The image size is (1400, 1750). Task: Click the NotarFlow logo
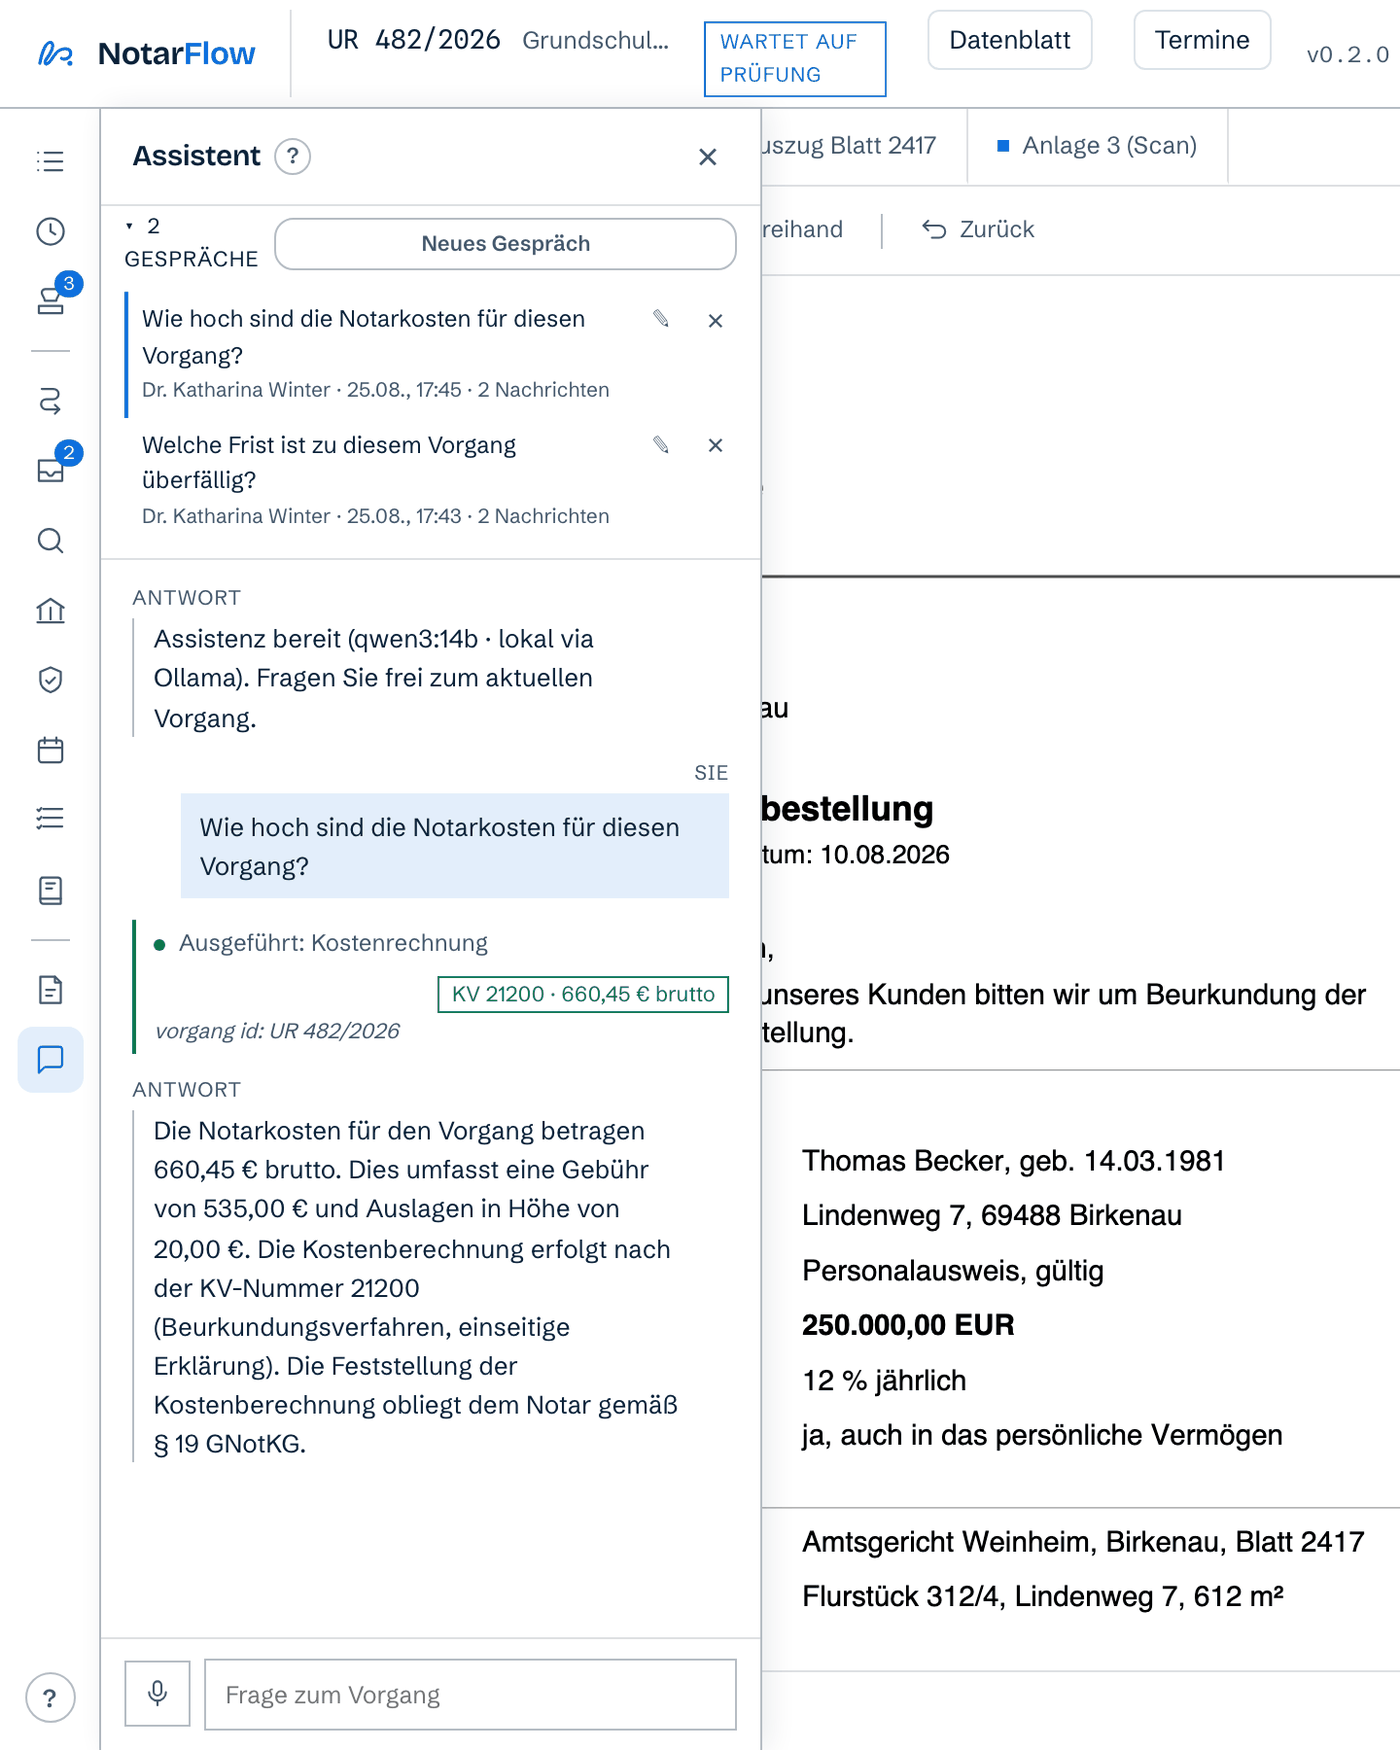(x=147, y=54)
